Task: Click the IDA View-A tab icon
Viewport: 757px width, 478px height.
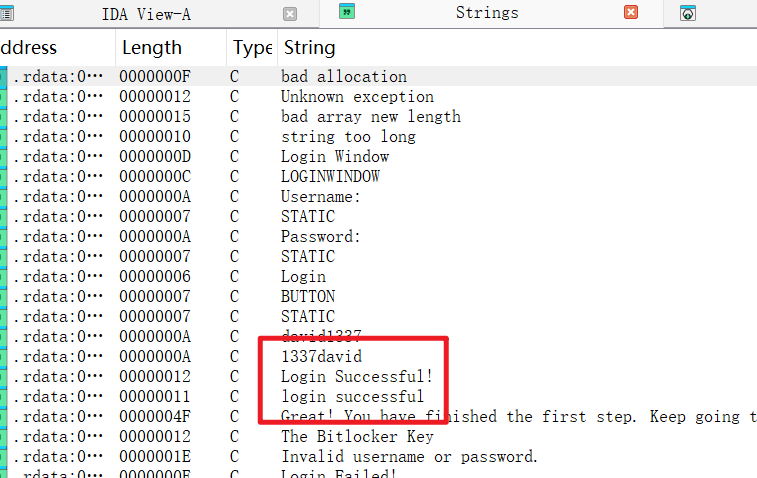Action: tap(6, 13)
